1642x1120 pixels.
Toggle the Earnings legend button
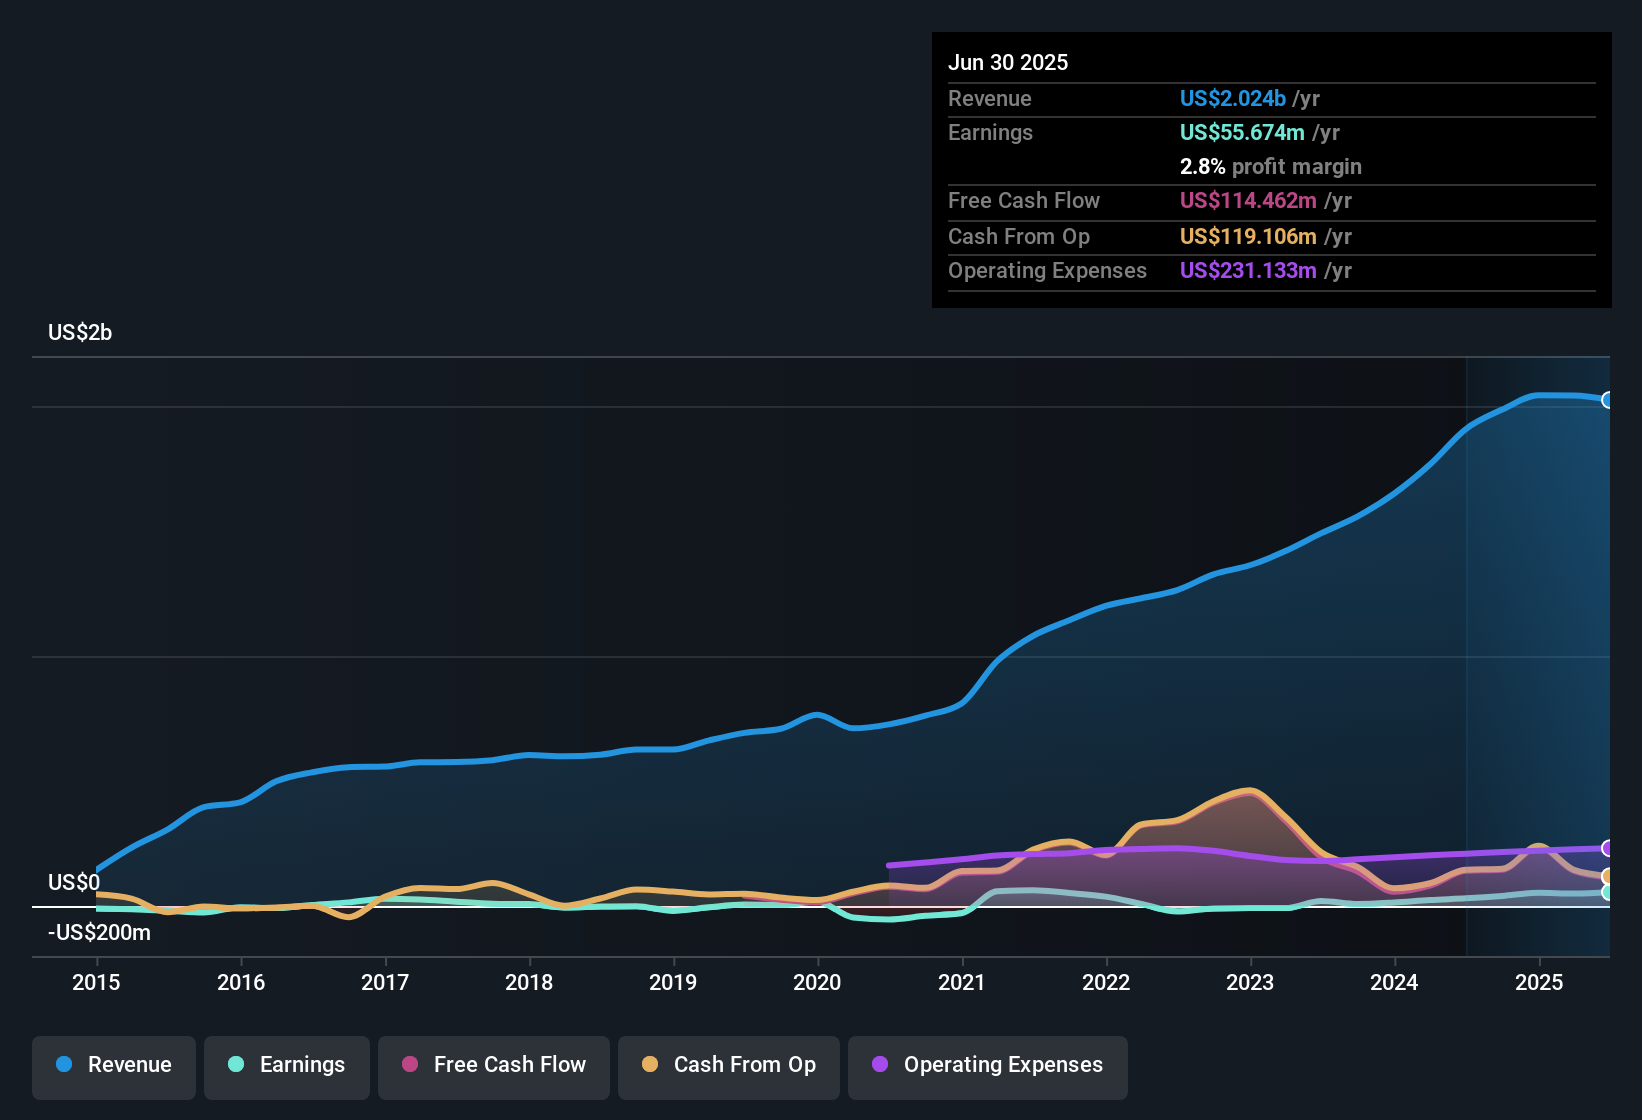click(x=287, y=1067)
